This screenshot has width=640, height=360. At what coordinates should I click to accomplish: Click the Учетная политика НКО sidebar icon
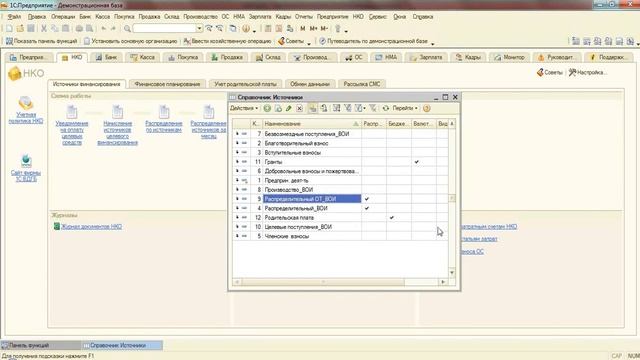point(26,103)
